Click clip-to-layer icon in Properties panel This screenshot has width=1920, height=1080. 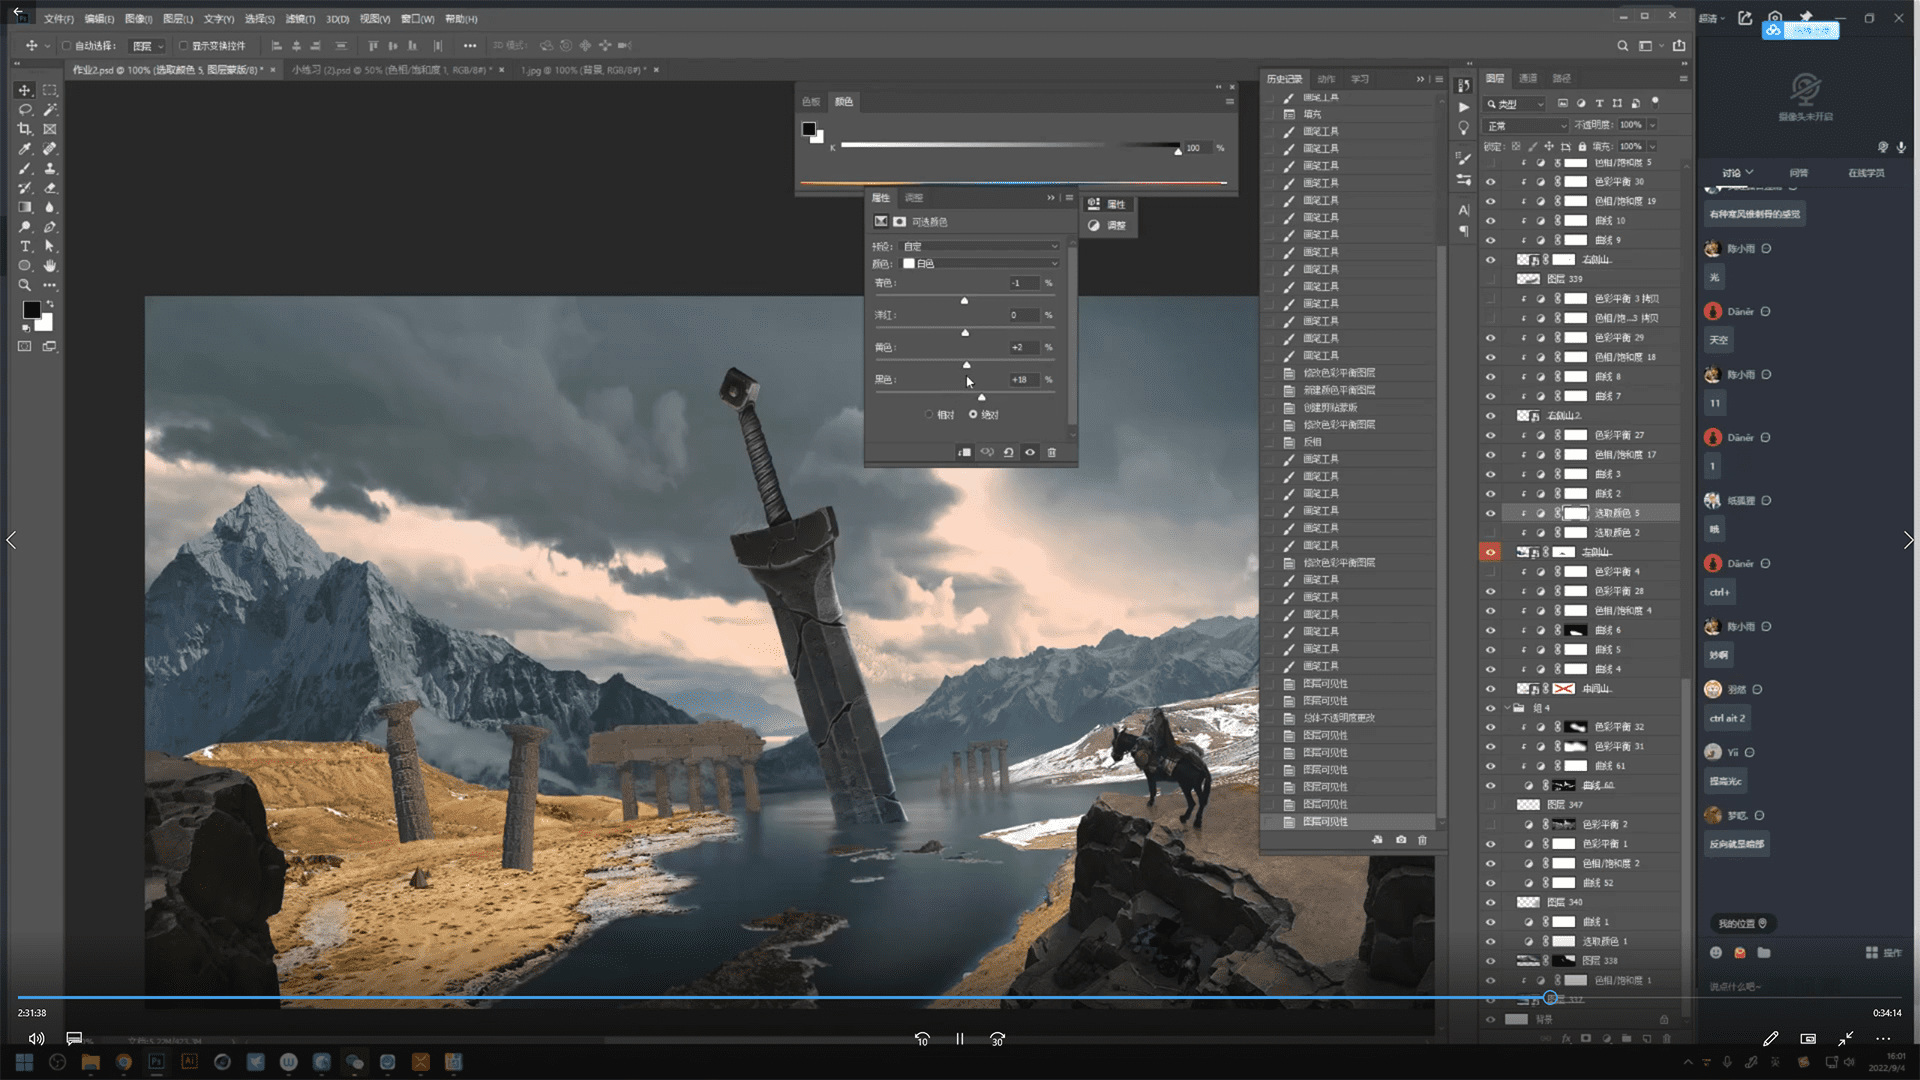pyautogui.click(x=964, y=452)
